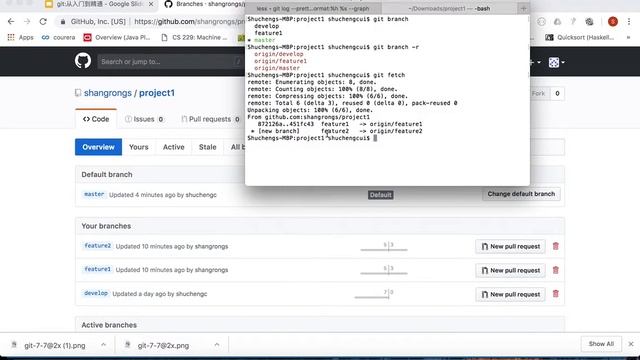The height and width of the screenshot is (360, 640).
Task: Click site security lock icon
Action: click(x=62, y=22)
